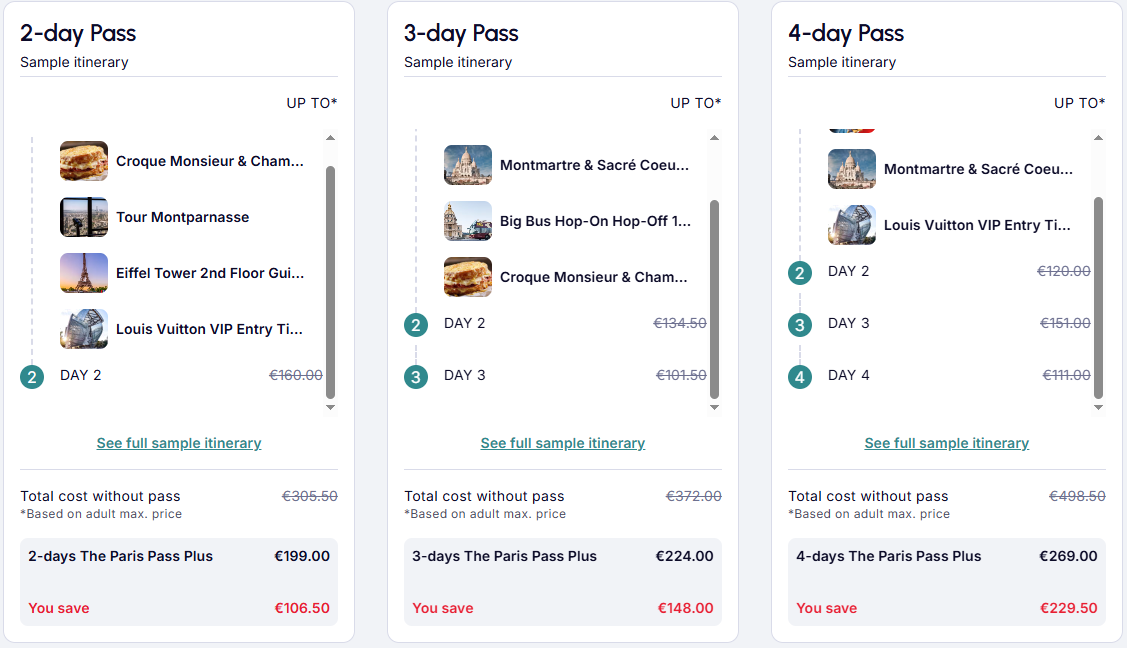Click the Croque Monsieur thumbnail in 2-day Pass
1127x648 pixels.
tap(83, 160)
